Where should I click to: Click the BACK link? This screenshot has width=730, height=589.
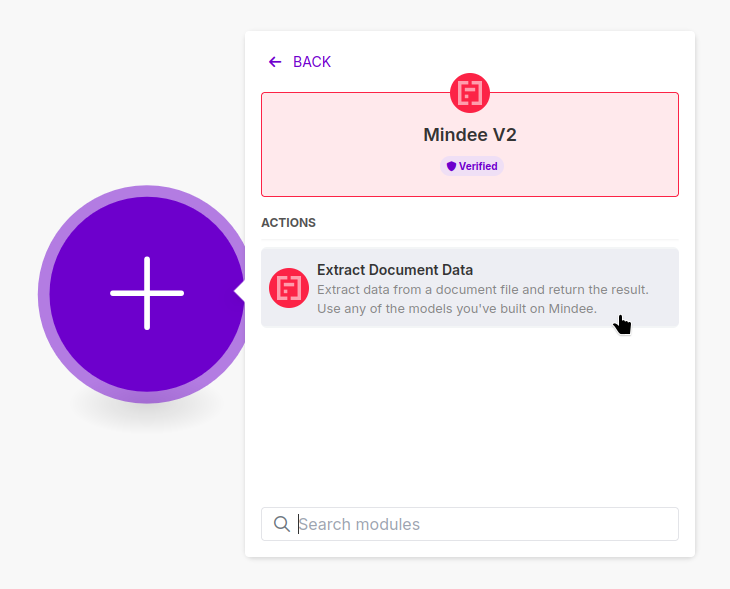click(300, 62)
